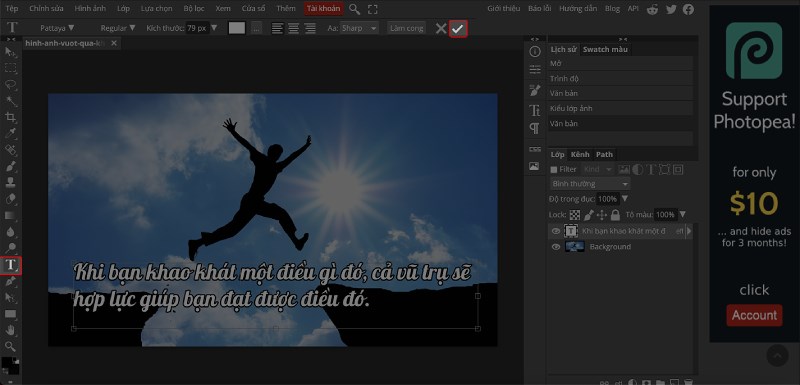The width and height of the screenshot is (800, 385).
Task: Select the Eraser tool
Action: click(10, 199)
